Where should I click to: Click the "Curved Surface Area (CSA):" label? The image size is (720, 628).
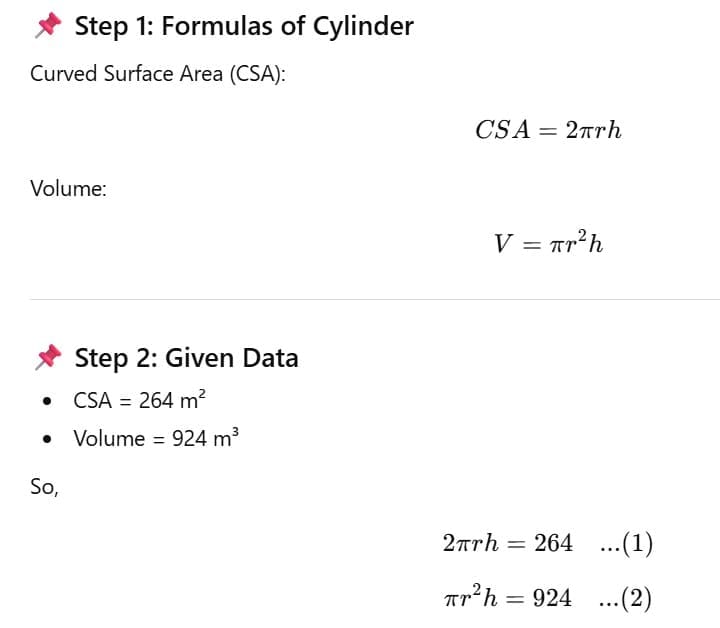click(158, 74)
